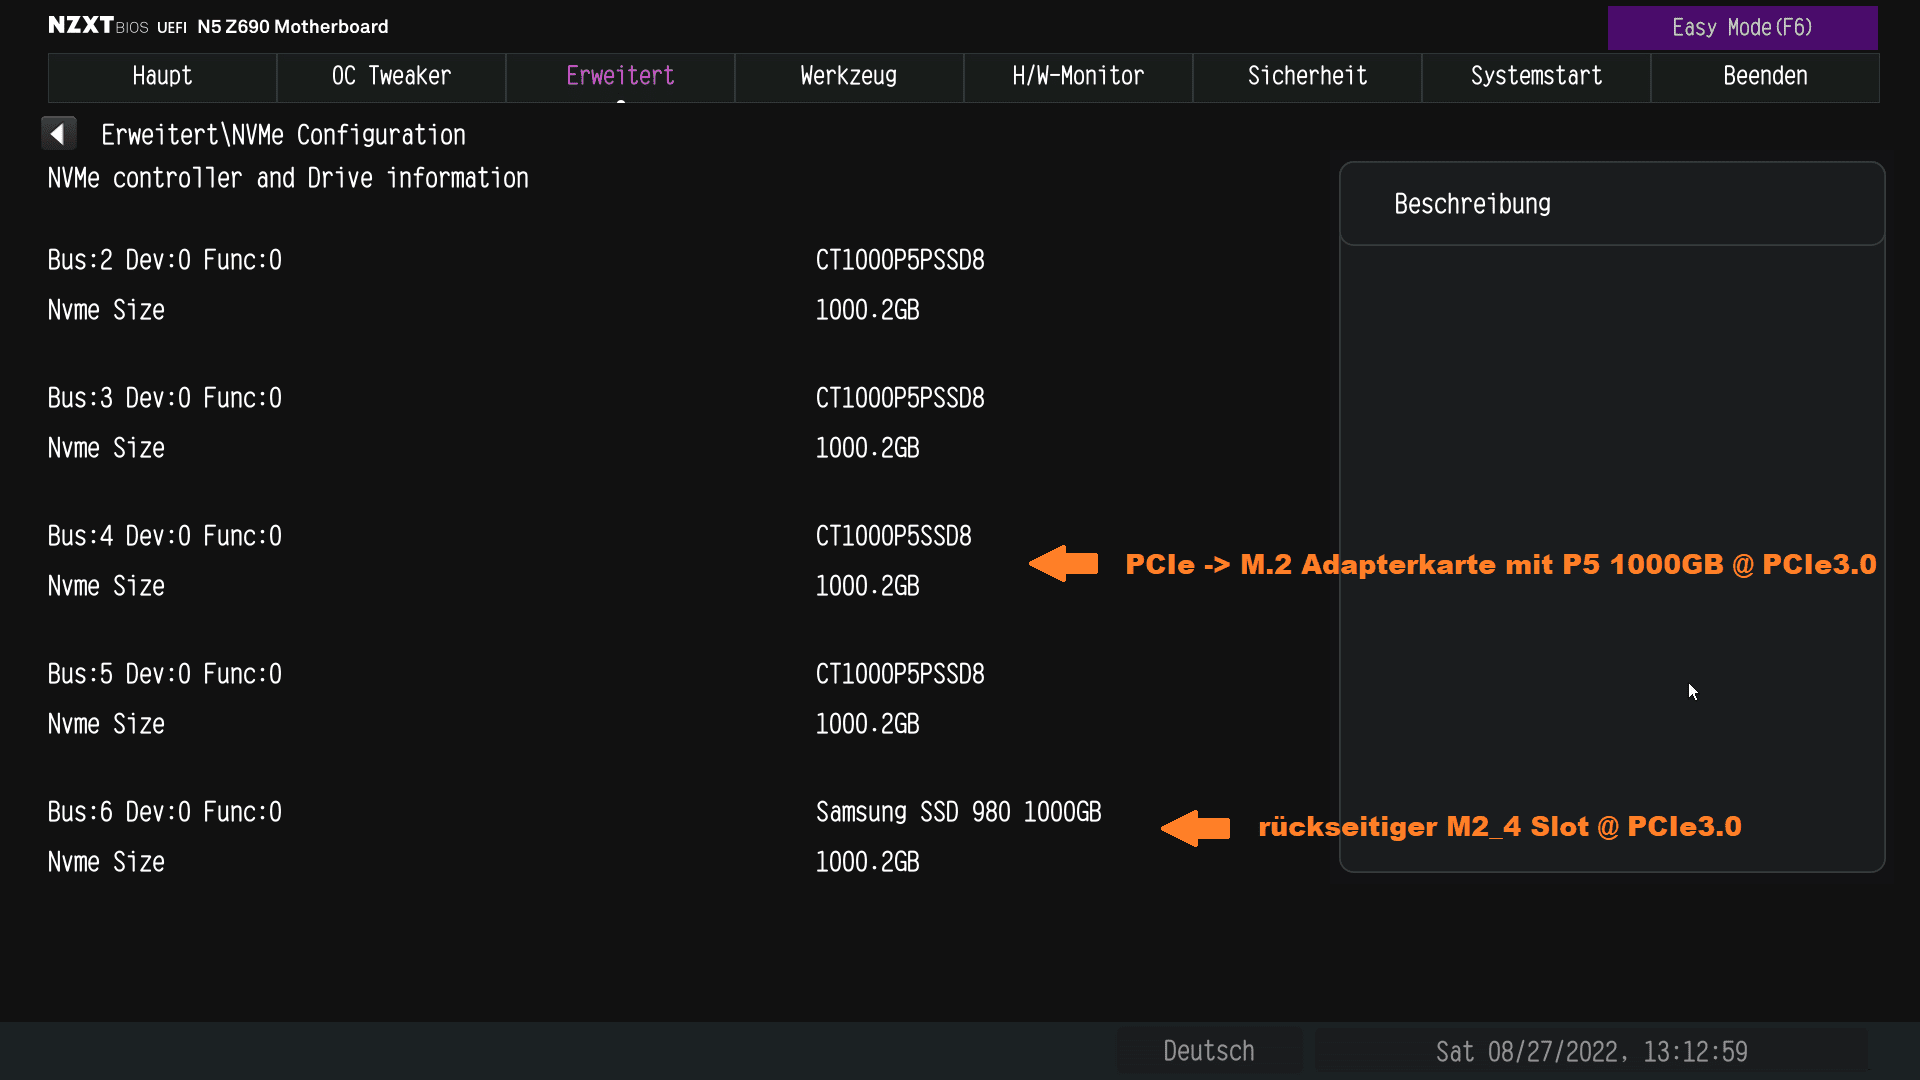Screen dimensions: 1920x1080
Task: Switch to Easy Mode (F6)
Action: click(1742, 28)
